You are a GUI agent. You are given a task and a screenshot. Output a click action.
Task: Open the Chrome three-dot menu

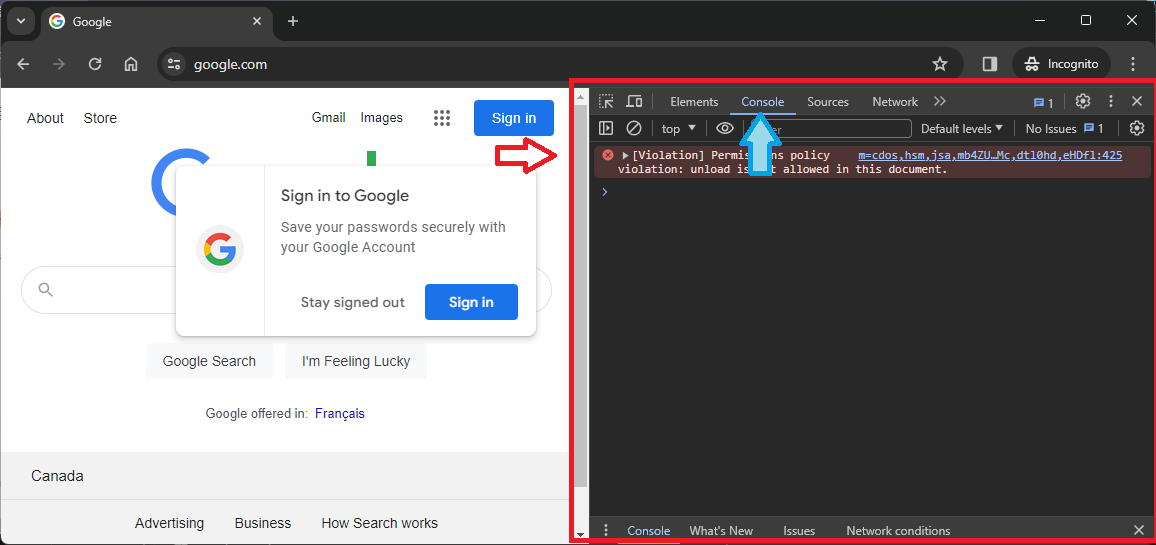[x=1133, y=64]
